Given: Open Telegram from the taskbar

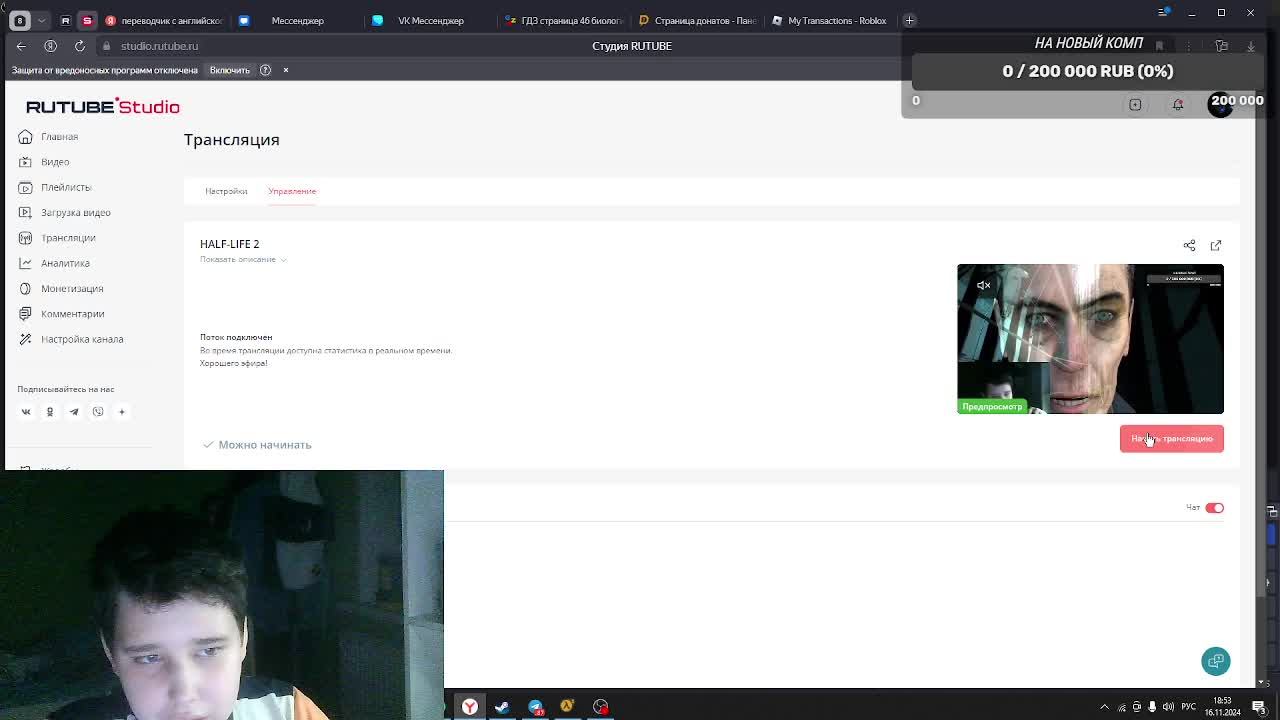Looking at the screenshot, I should (535, 707).
